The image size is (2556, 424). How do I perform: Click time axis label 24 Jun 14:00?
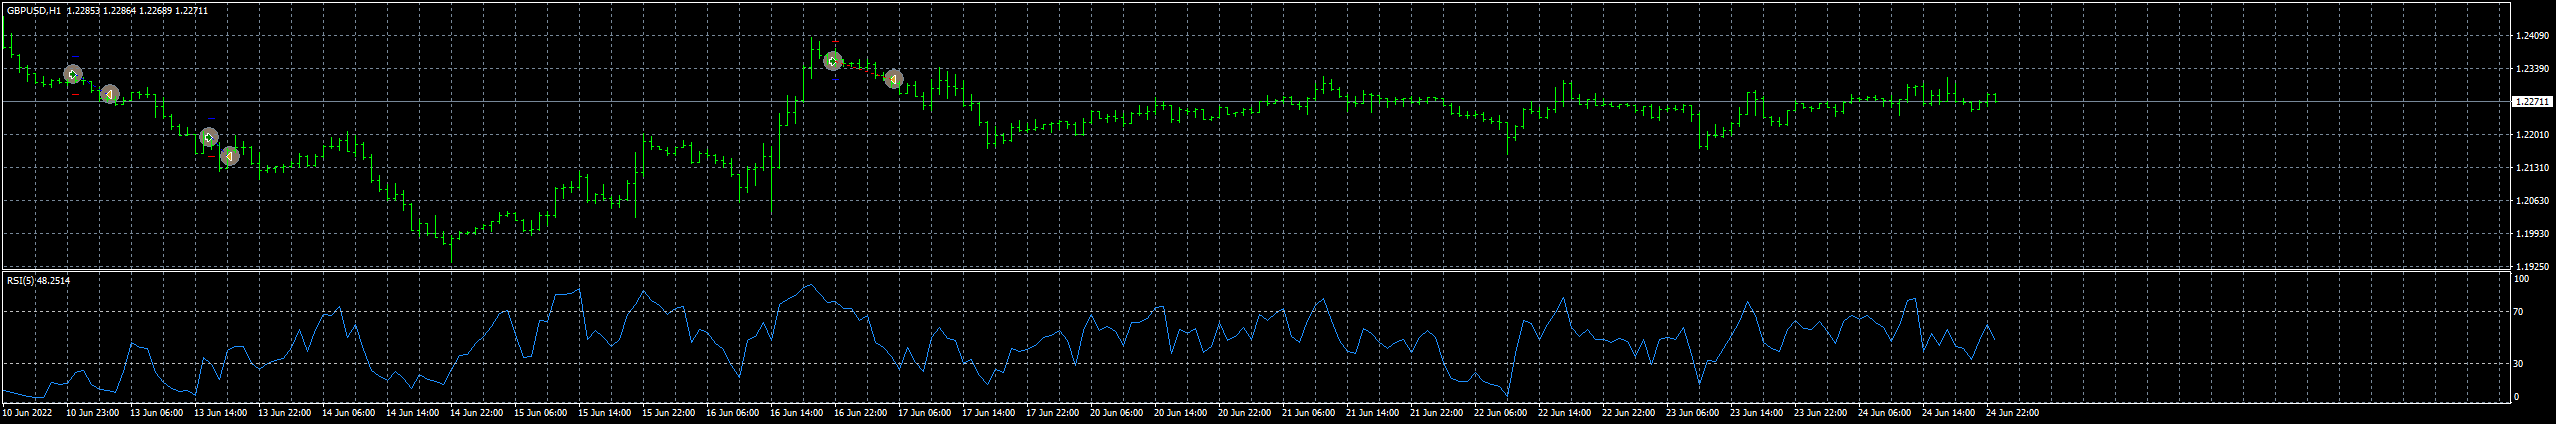point(1949,412)
